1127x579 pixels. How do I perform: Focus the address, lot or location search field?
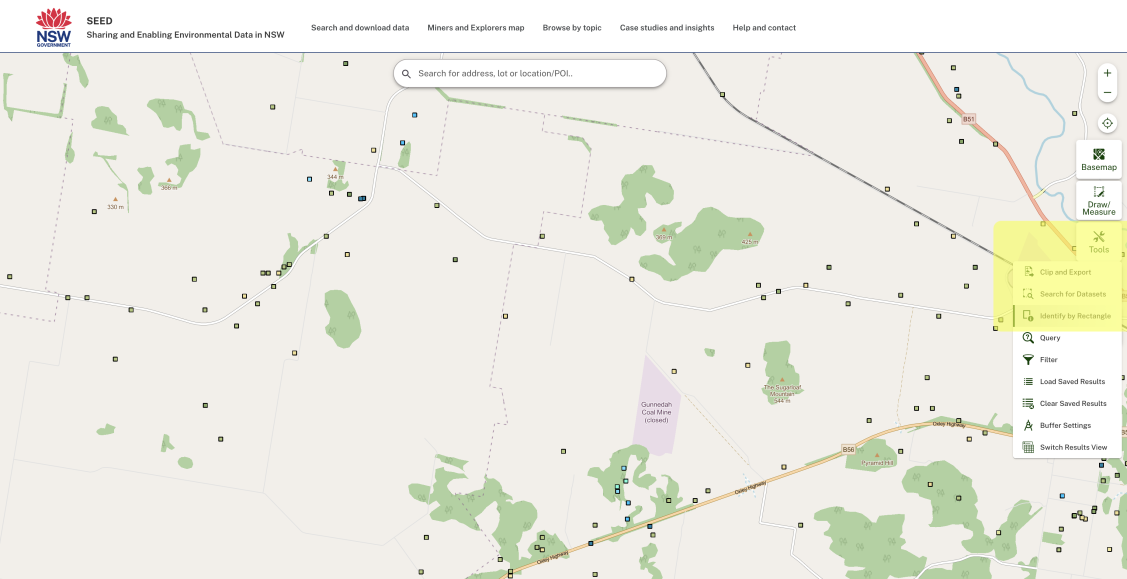(530, 73)
